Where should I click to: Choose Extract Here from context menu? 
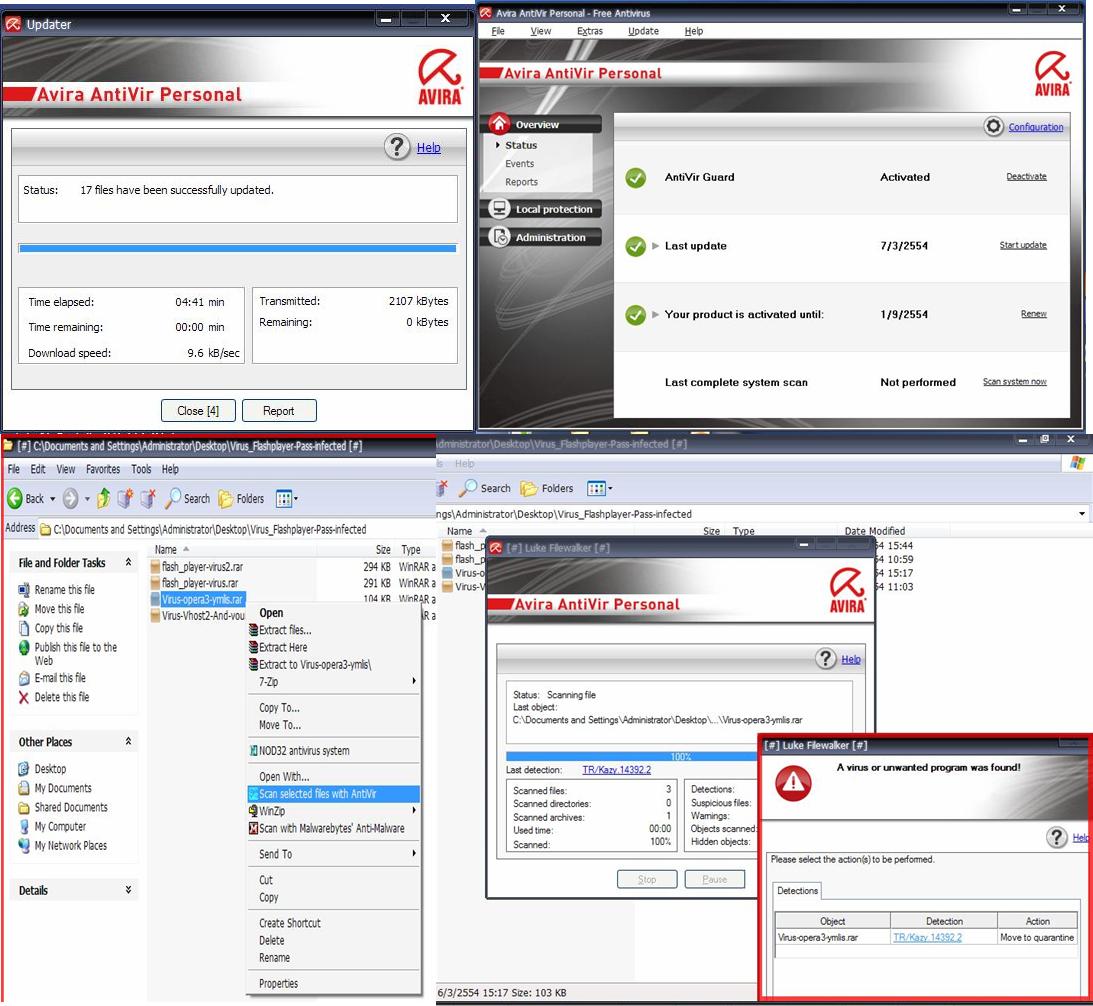coord(283,647)
